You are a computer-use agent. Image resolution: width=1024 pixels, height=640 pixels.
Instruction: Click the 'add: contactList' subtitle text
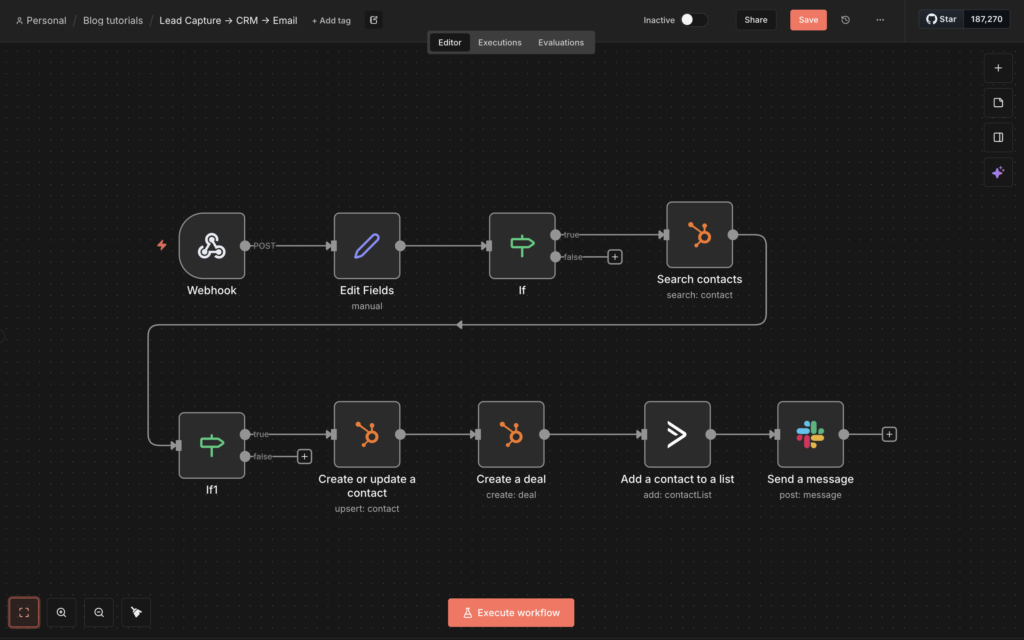click(677, 495)
